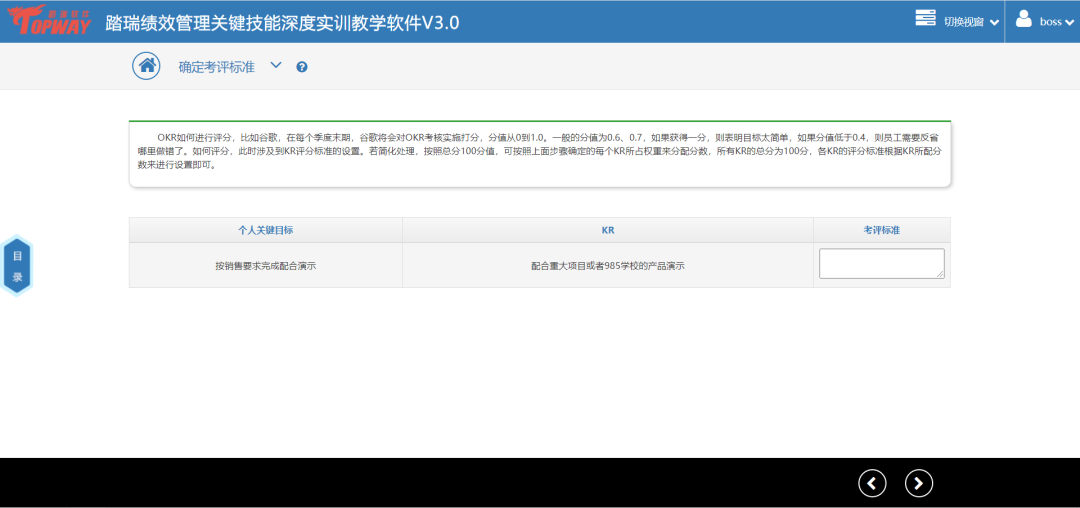Screen dimensions: 1080x508
Task: Click into the 考评标准 text area
Action: (x=880, y=263)
